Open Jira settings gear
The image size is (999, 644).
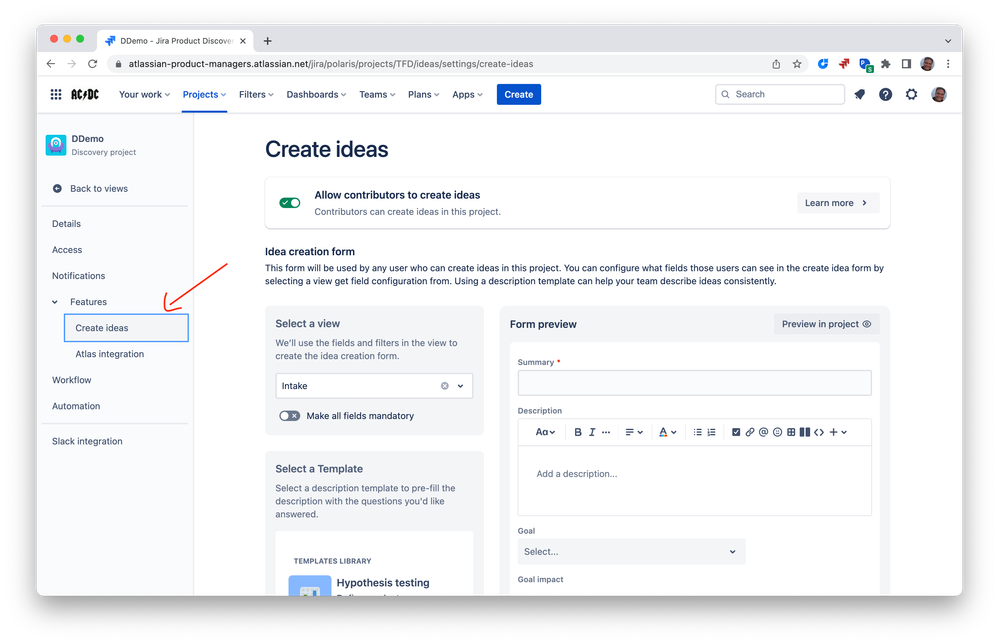pos(912,94)
